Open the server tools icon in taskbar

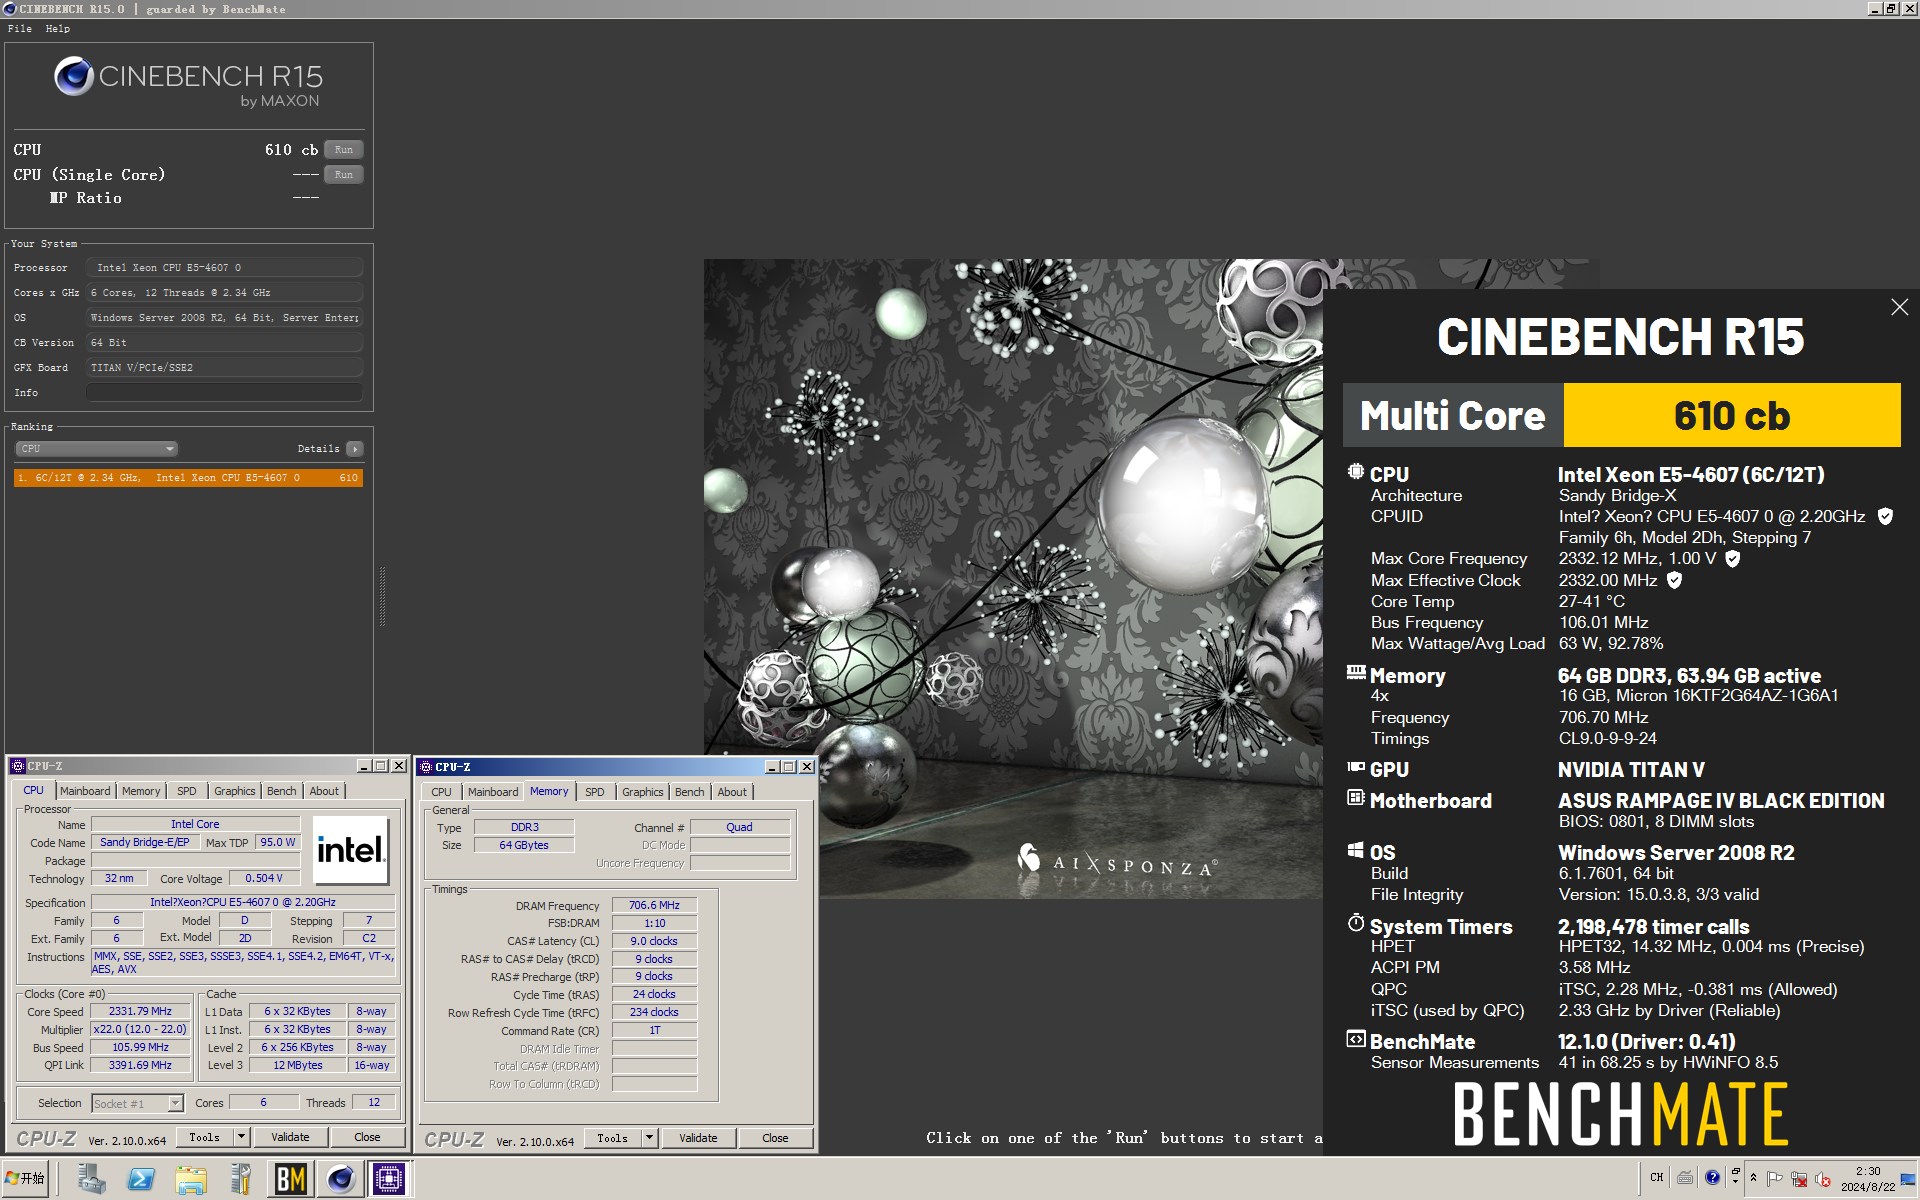pos(240,1179)
